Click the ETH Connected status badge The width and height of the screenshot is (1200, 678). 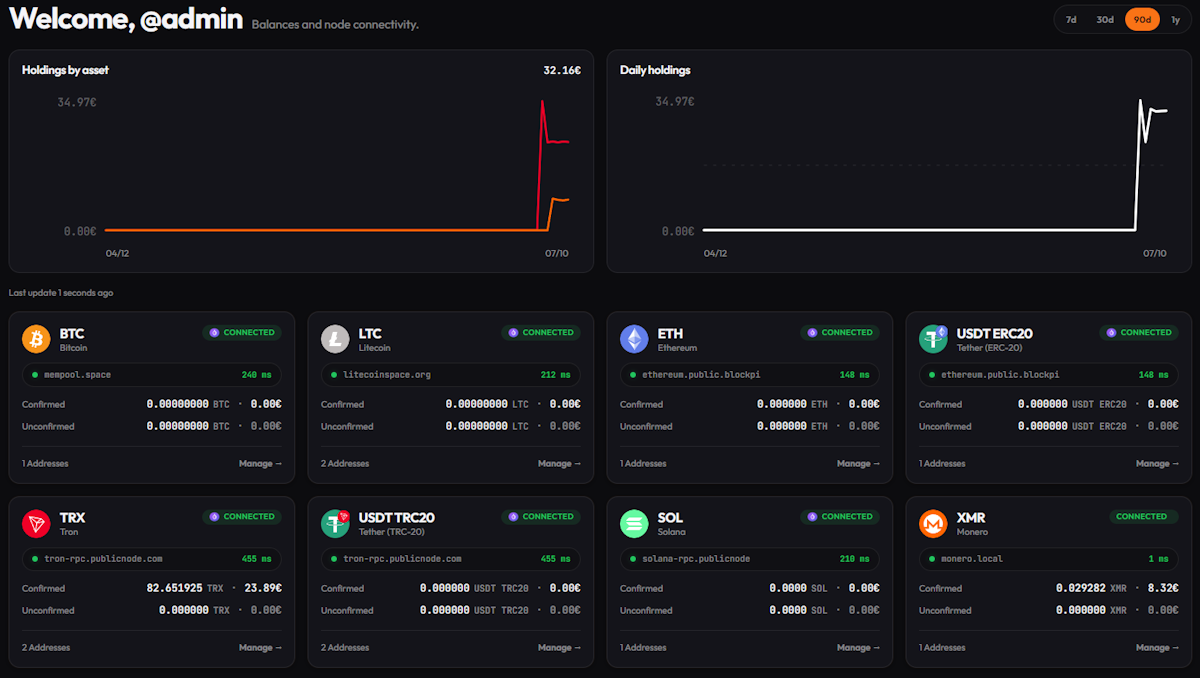tap(840, 332)
